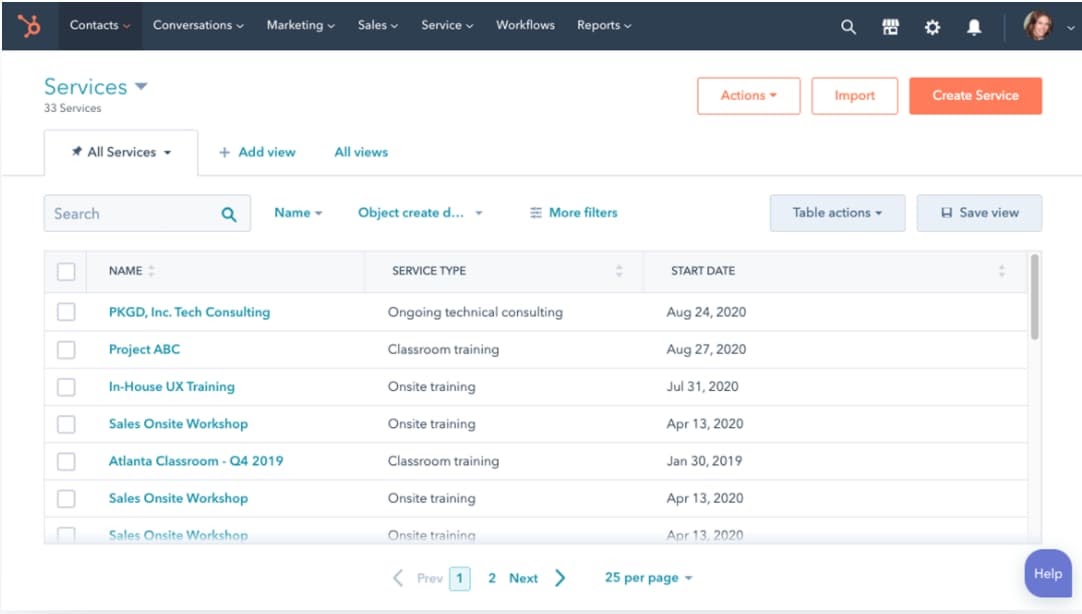Screen dimensions: 1082x614
Task: Select the checkbox for PKGD, Inc. Tech Consulting
Action: click(66, 311)
